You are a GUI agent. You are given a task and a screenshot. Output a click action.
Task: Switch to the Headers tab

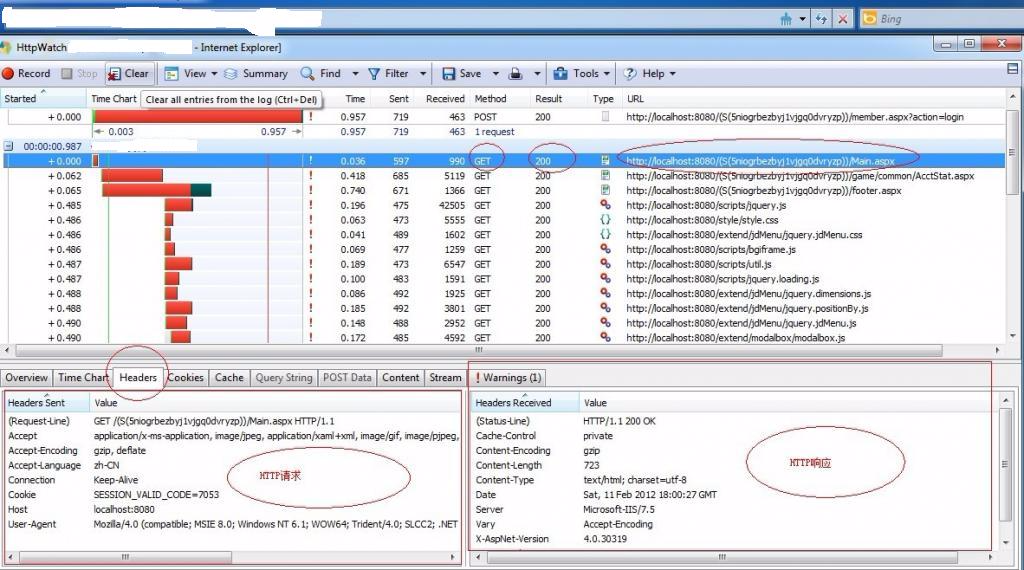pyautogui.click(x=138, y=377)
